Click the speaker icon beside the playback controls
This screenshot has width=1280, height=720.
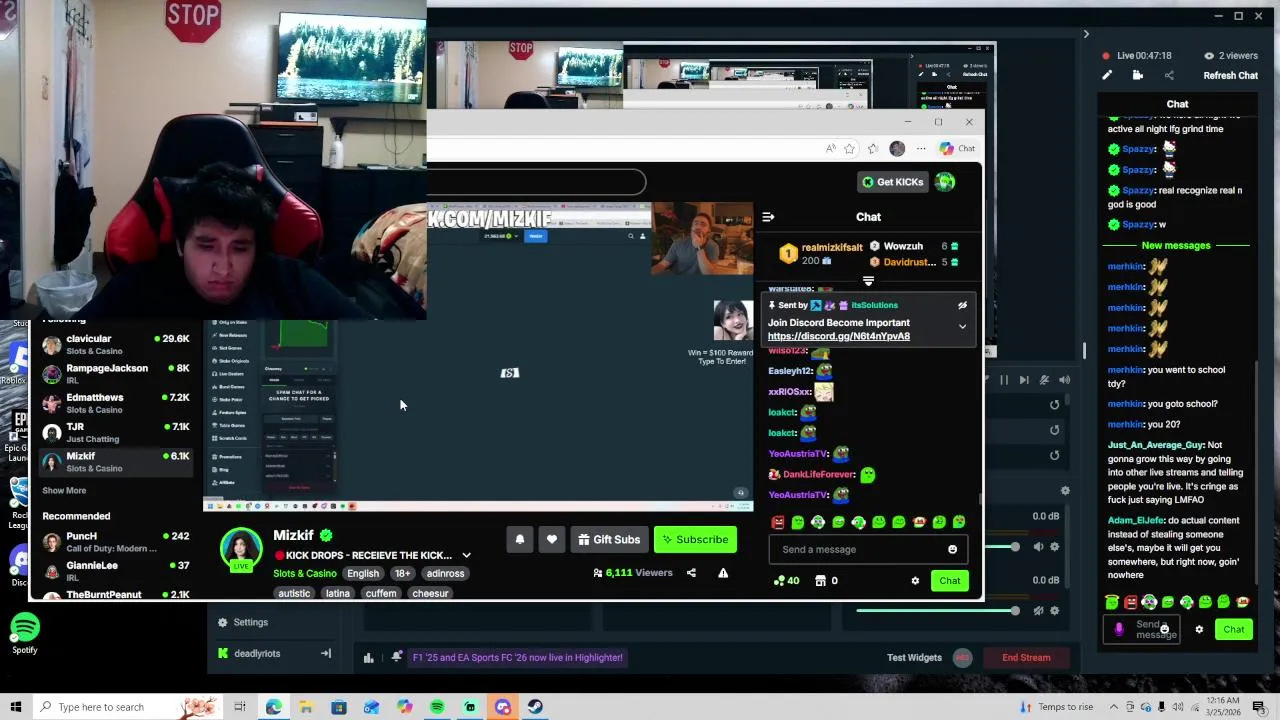1064,380
